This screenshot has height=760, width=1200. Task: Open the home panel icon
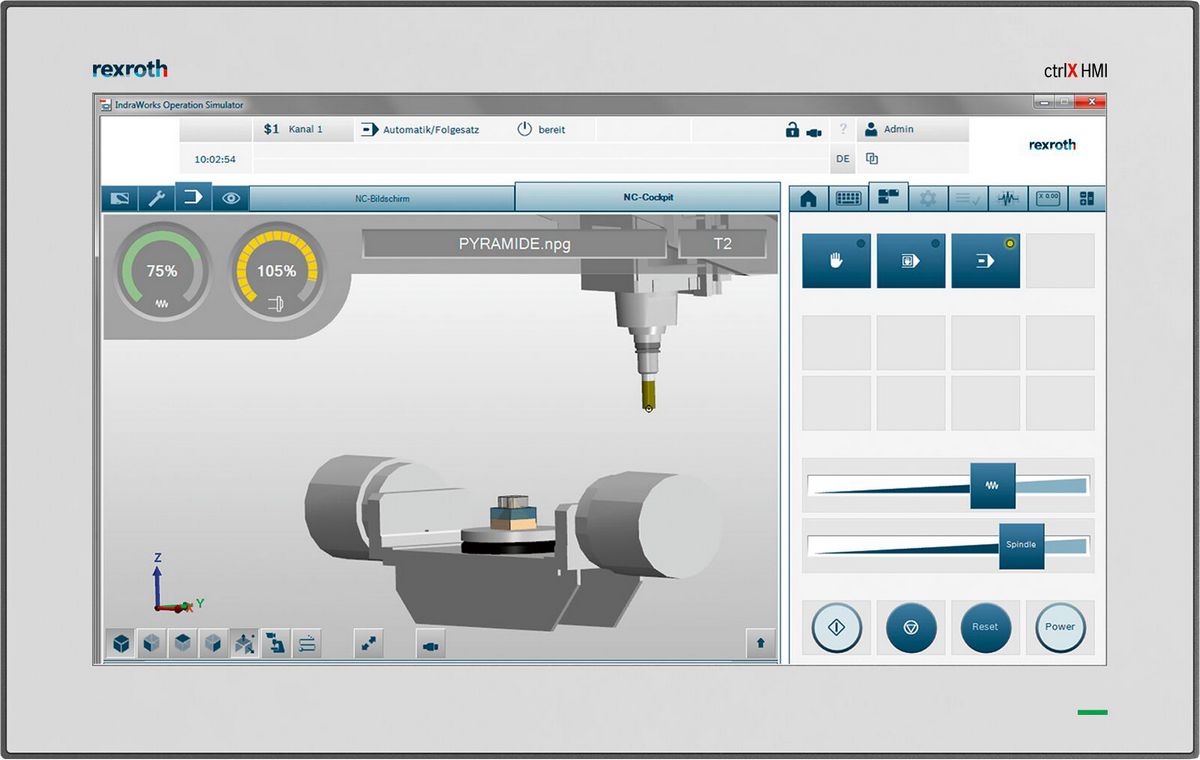[x=808, y=199]
